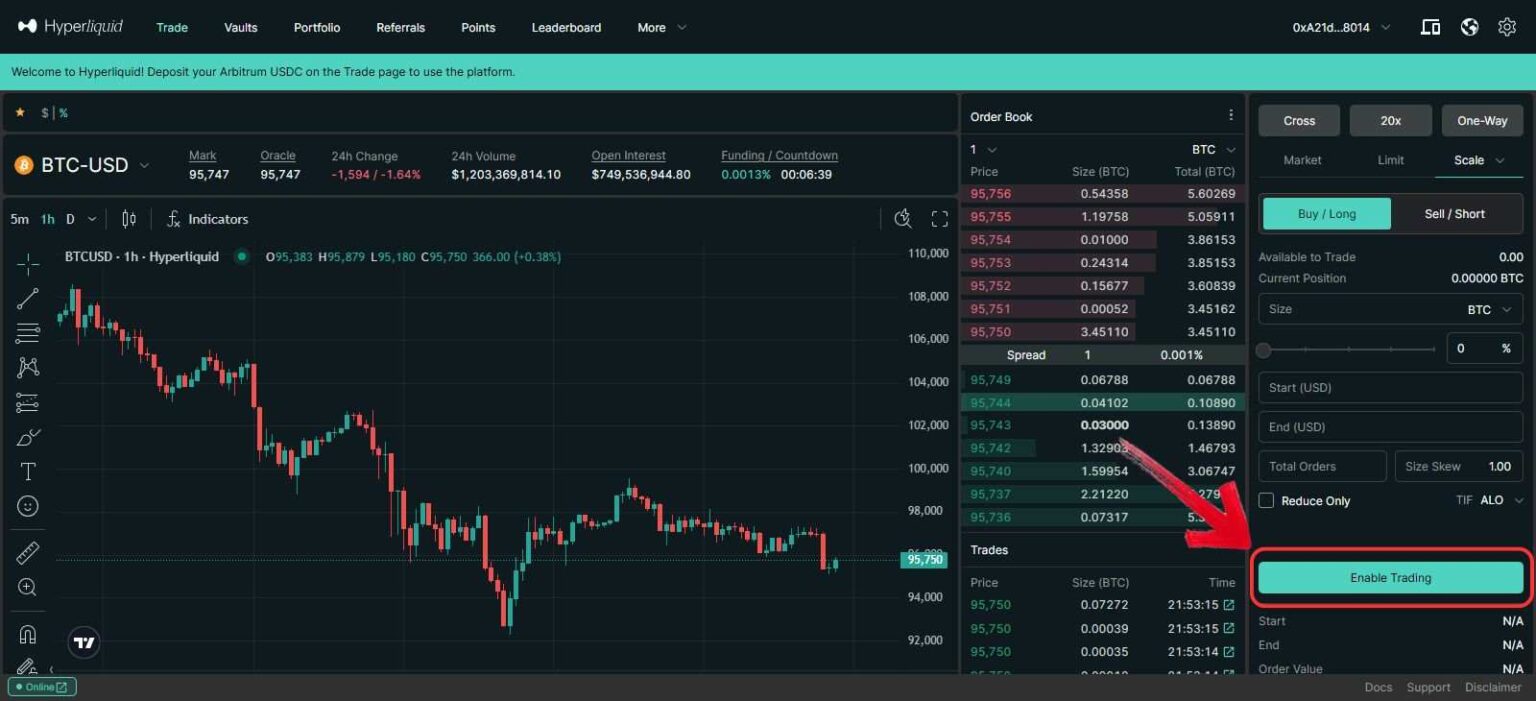Open the More menu dropdown
The height and width of the screenshot is (701, 1536).
click(661, 28)
